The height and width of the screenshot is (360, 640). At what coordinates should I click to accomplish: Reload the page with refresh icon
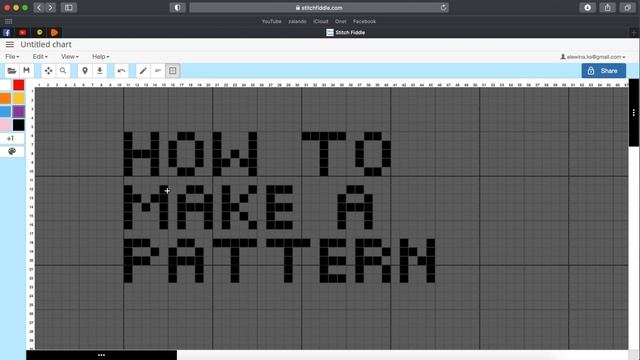click(443, 8)
